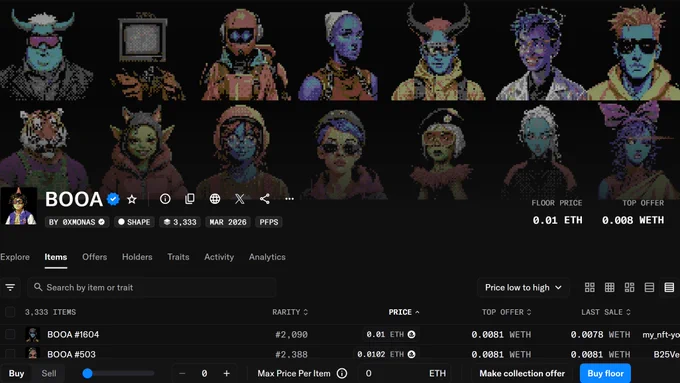Switch to mosaic grid view
The image size is (680, 383).
(629, 287)
